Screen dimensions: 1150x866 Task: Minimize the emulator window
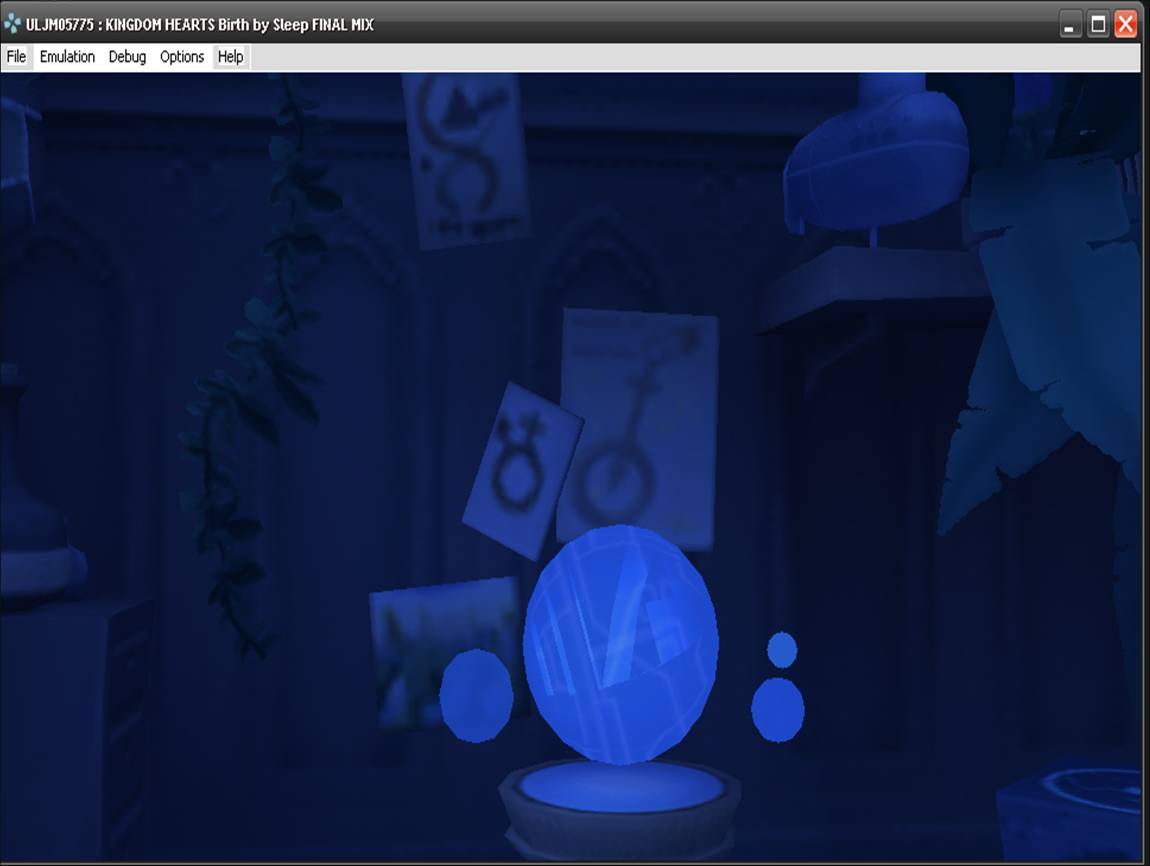pos(1070,25)
